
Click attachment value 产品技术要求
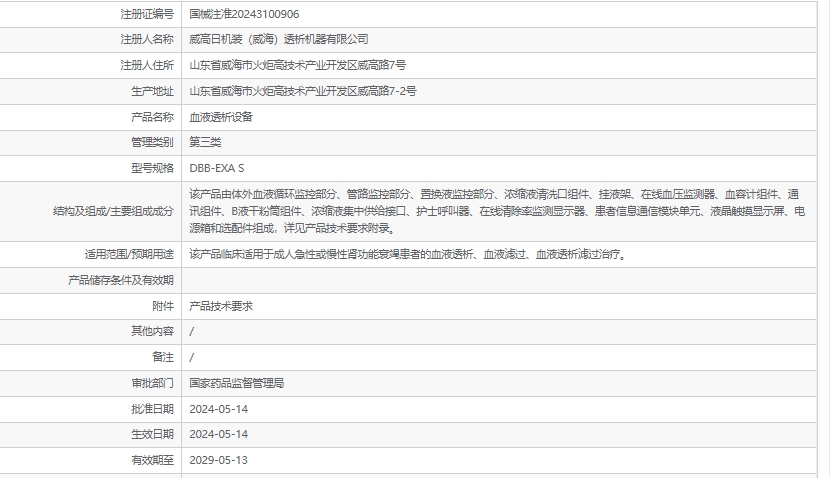(221, 306)
